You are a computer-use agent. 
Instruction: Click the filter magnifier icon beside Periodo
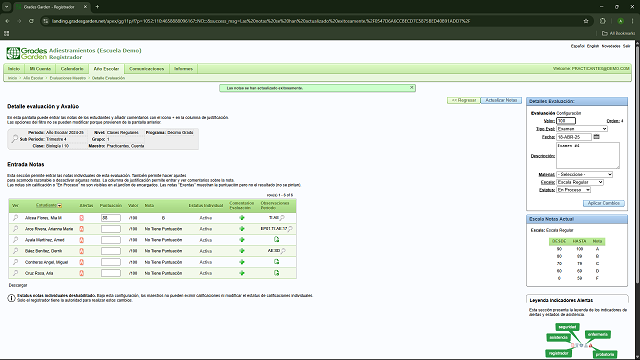point(15,139)
